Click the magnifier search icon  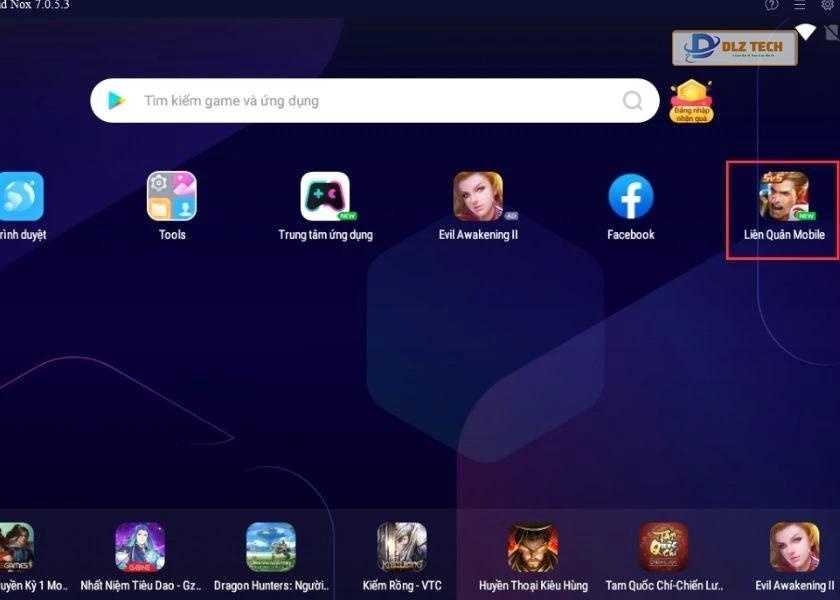pos(632,101)
